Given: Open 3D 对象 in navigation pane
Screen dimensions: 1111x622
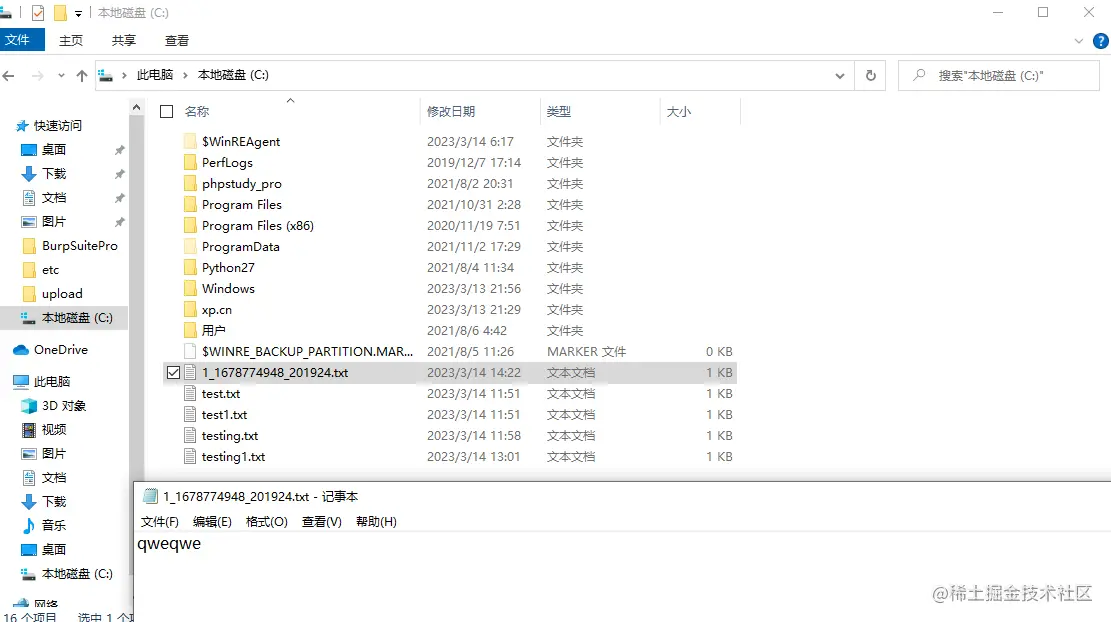Looking at the screenshot, I should [63, 406].
